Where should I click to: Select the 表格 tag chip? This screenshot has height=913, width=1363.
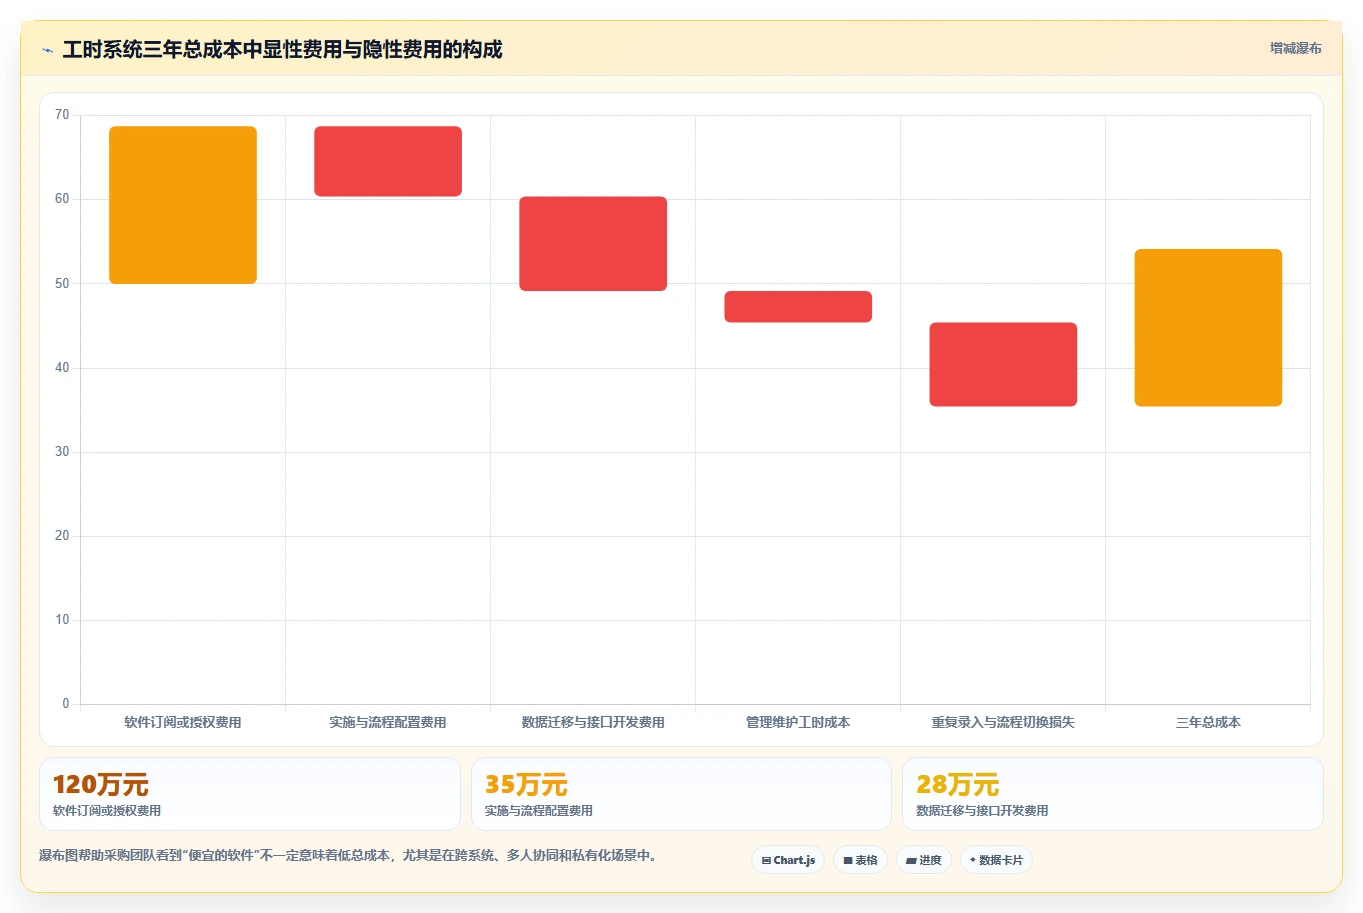860,860
